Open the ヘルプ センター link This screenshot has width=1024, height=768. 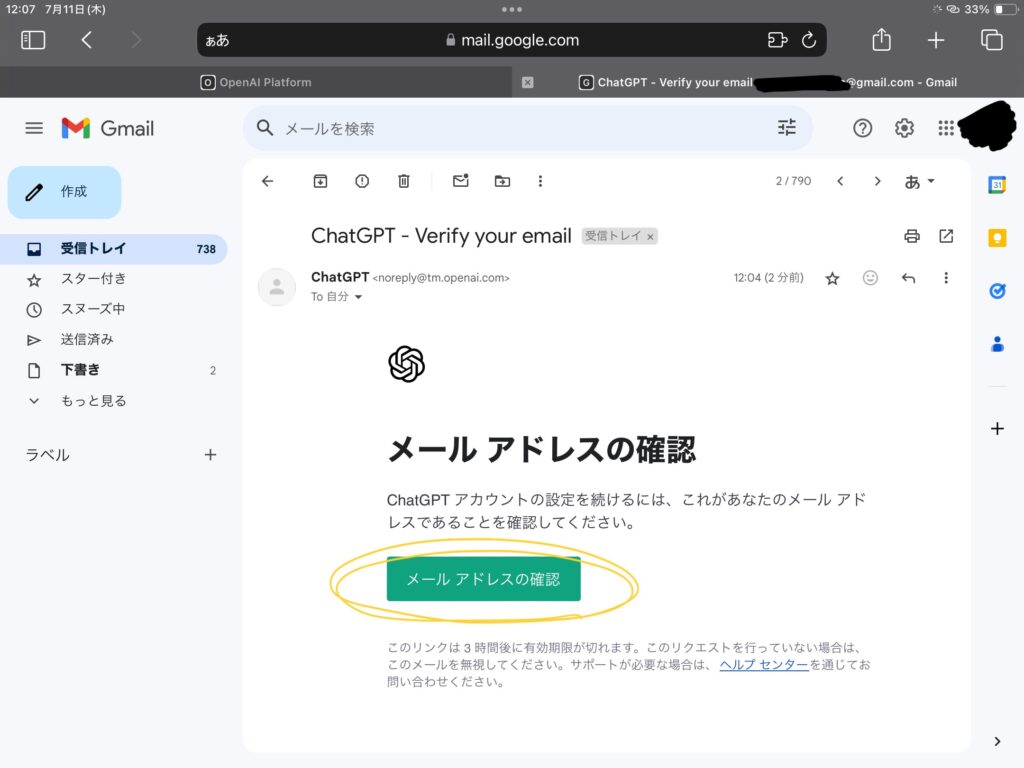click(x=764, y=664)
